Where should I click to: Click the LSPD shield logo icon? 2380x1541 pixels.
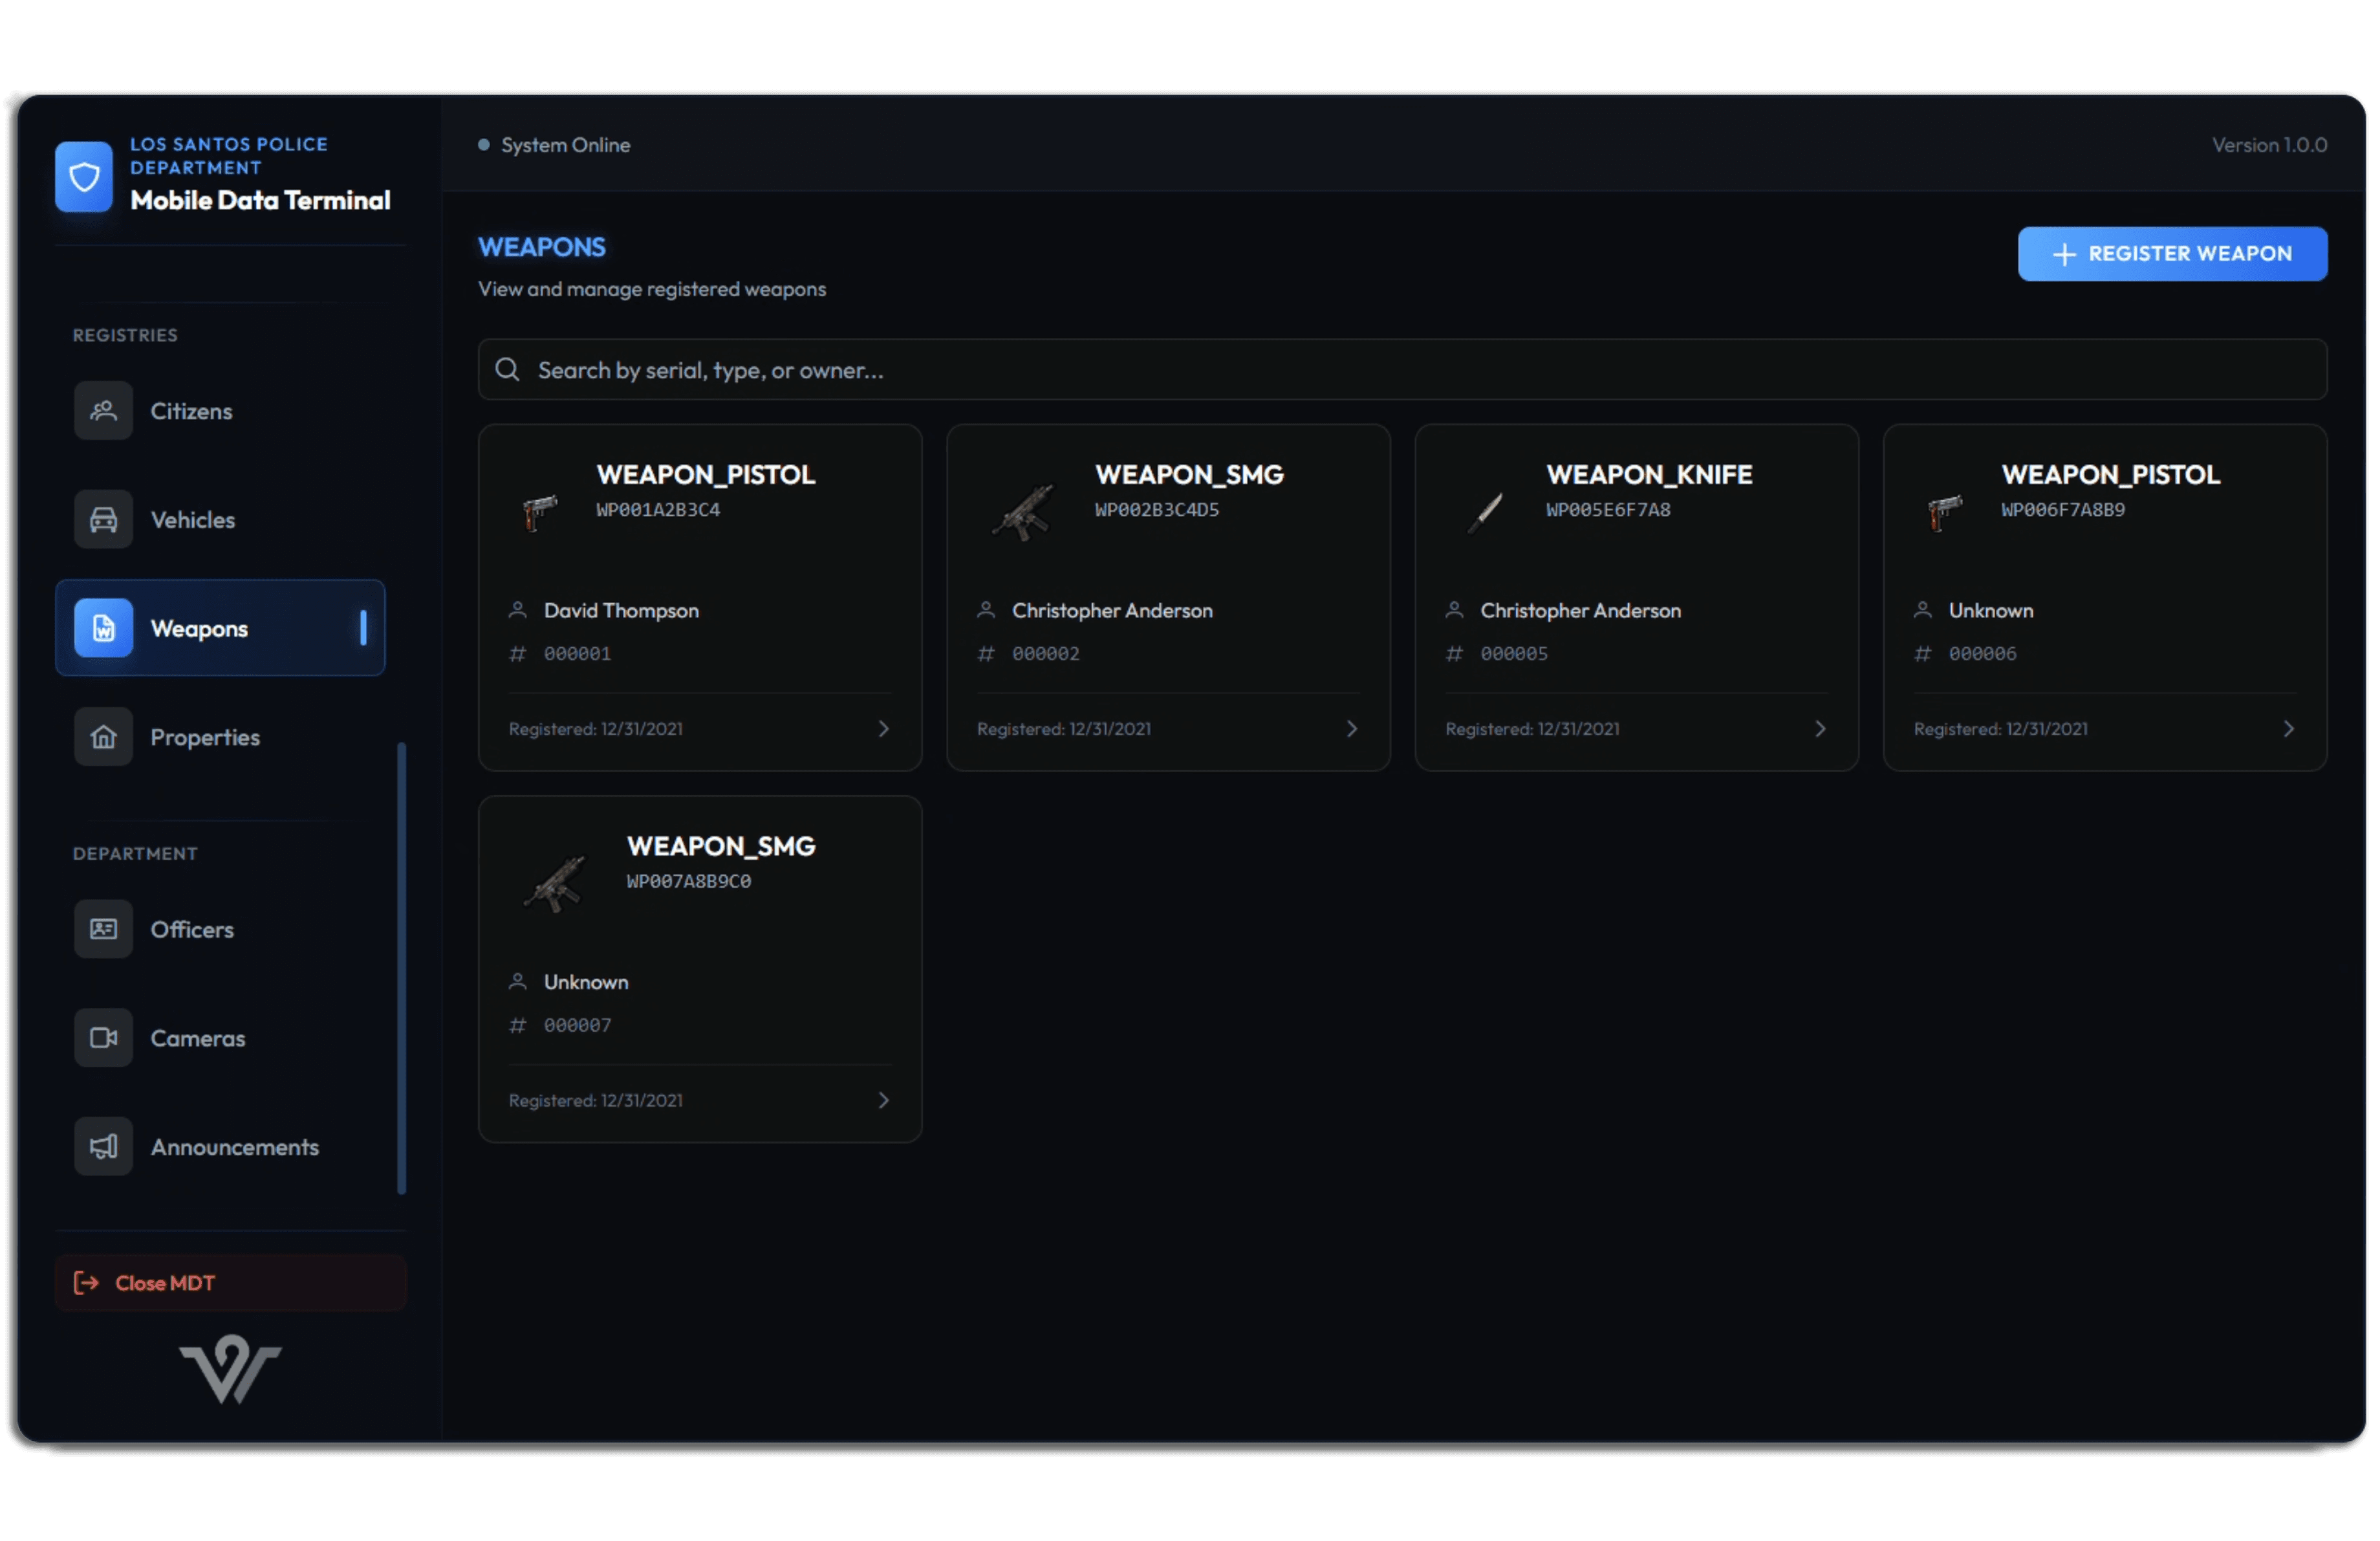click(x=84, y=177)
